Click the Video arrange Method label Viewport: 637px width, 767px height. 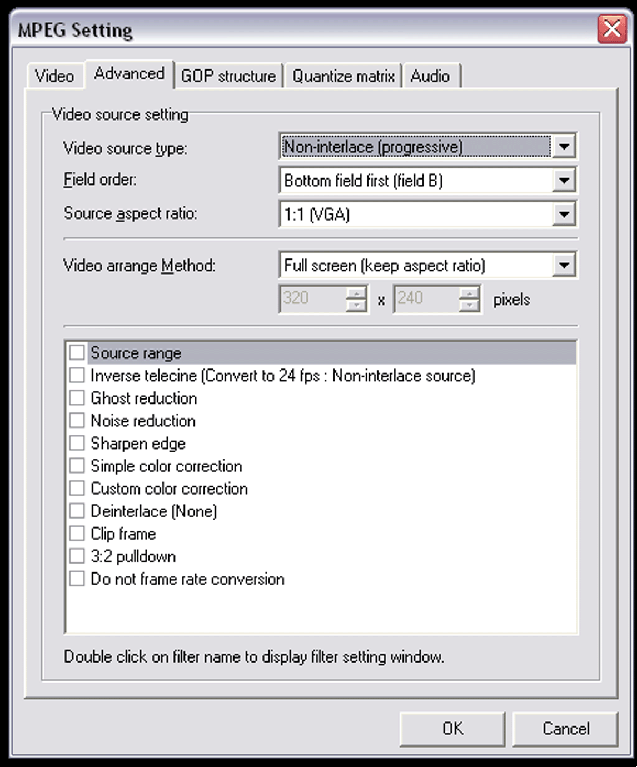pos(139,266)
